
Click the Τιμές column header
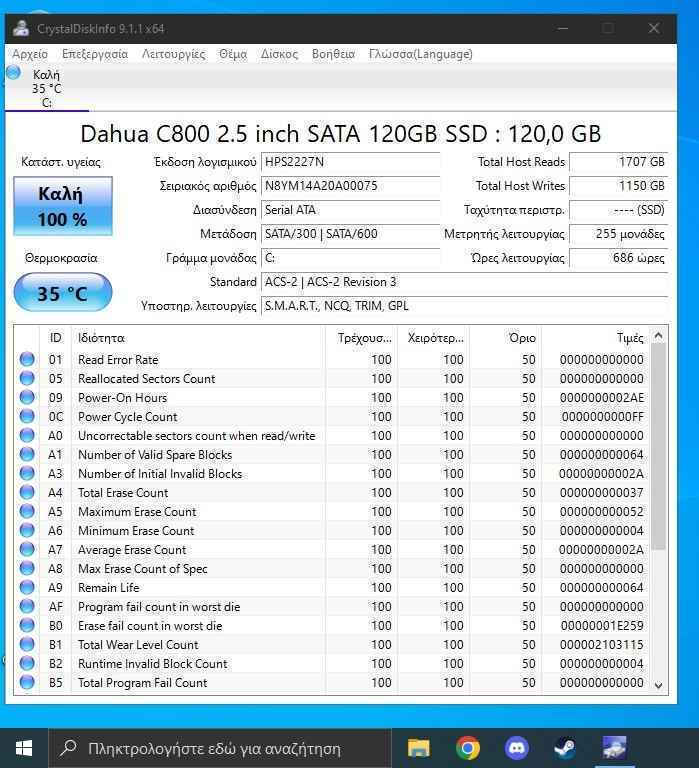point(596,338)
